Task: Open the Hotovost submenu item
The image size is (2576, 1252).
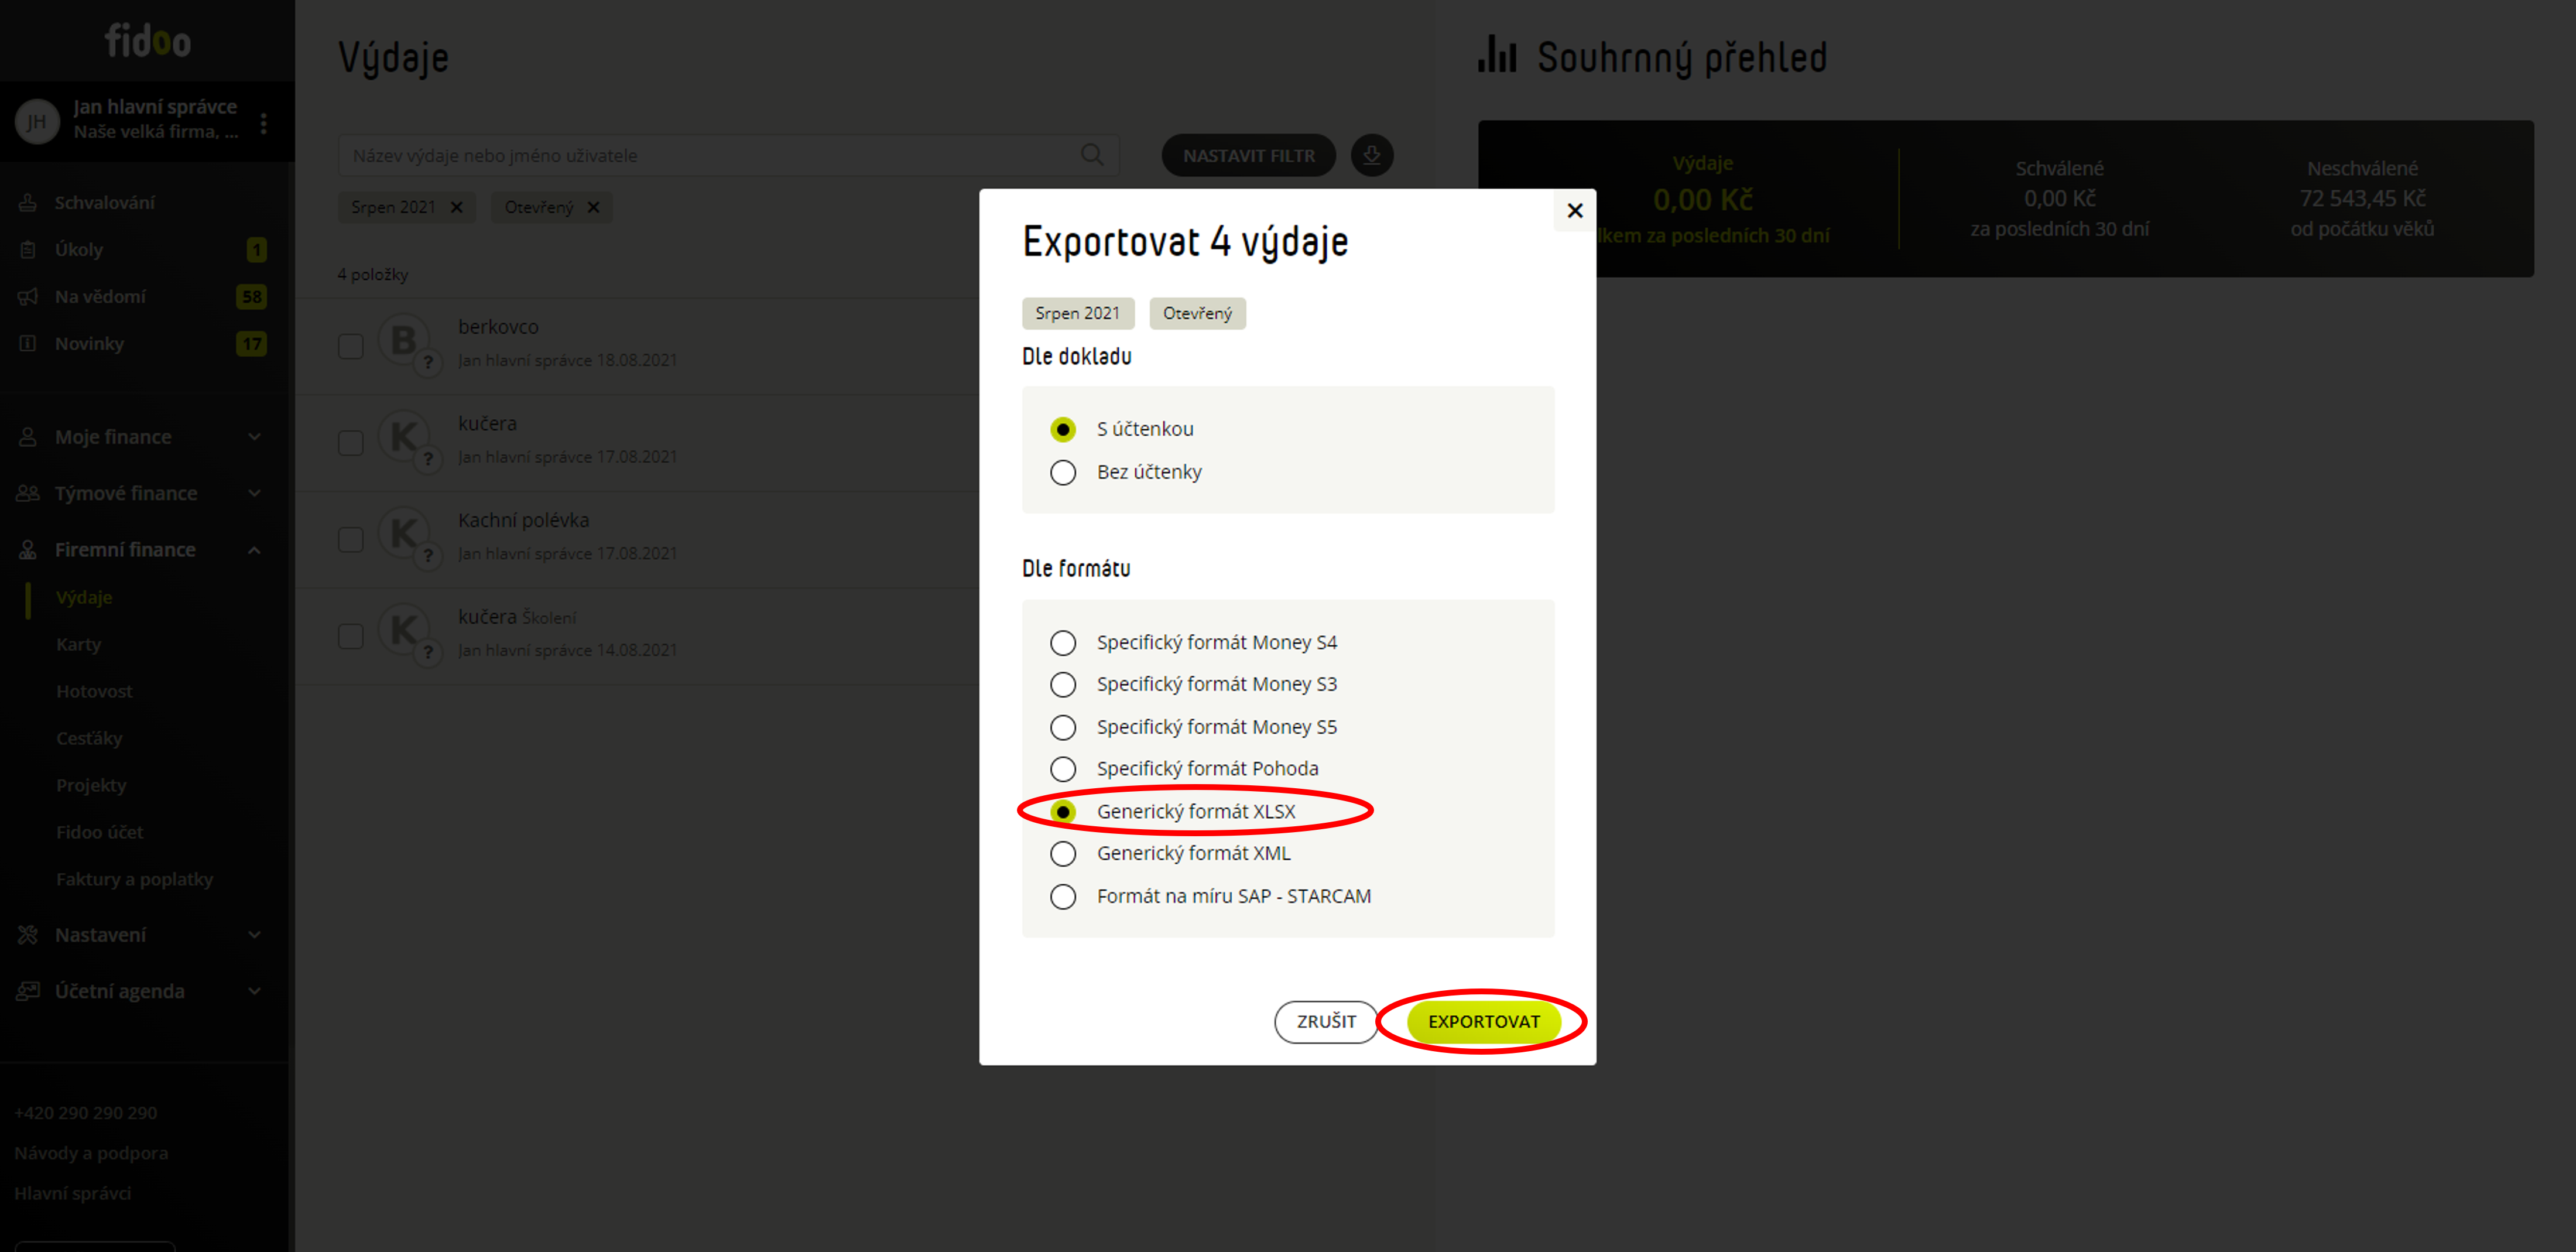Action: coord(94,692)
